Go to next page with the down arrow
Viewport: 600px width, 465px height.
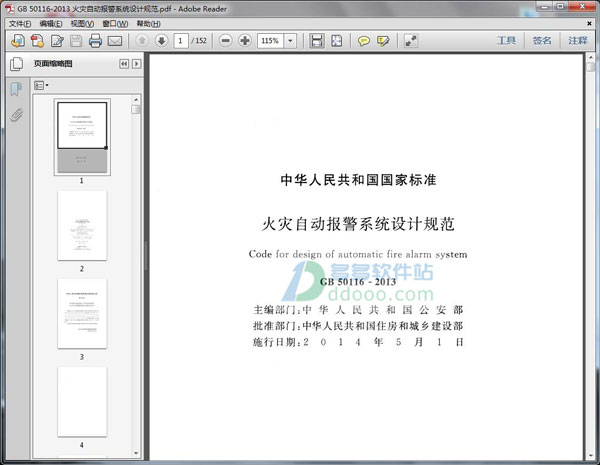(161, 40)
